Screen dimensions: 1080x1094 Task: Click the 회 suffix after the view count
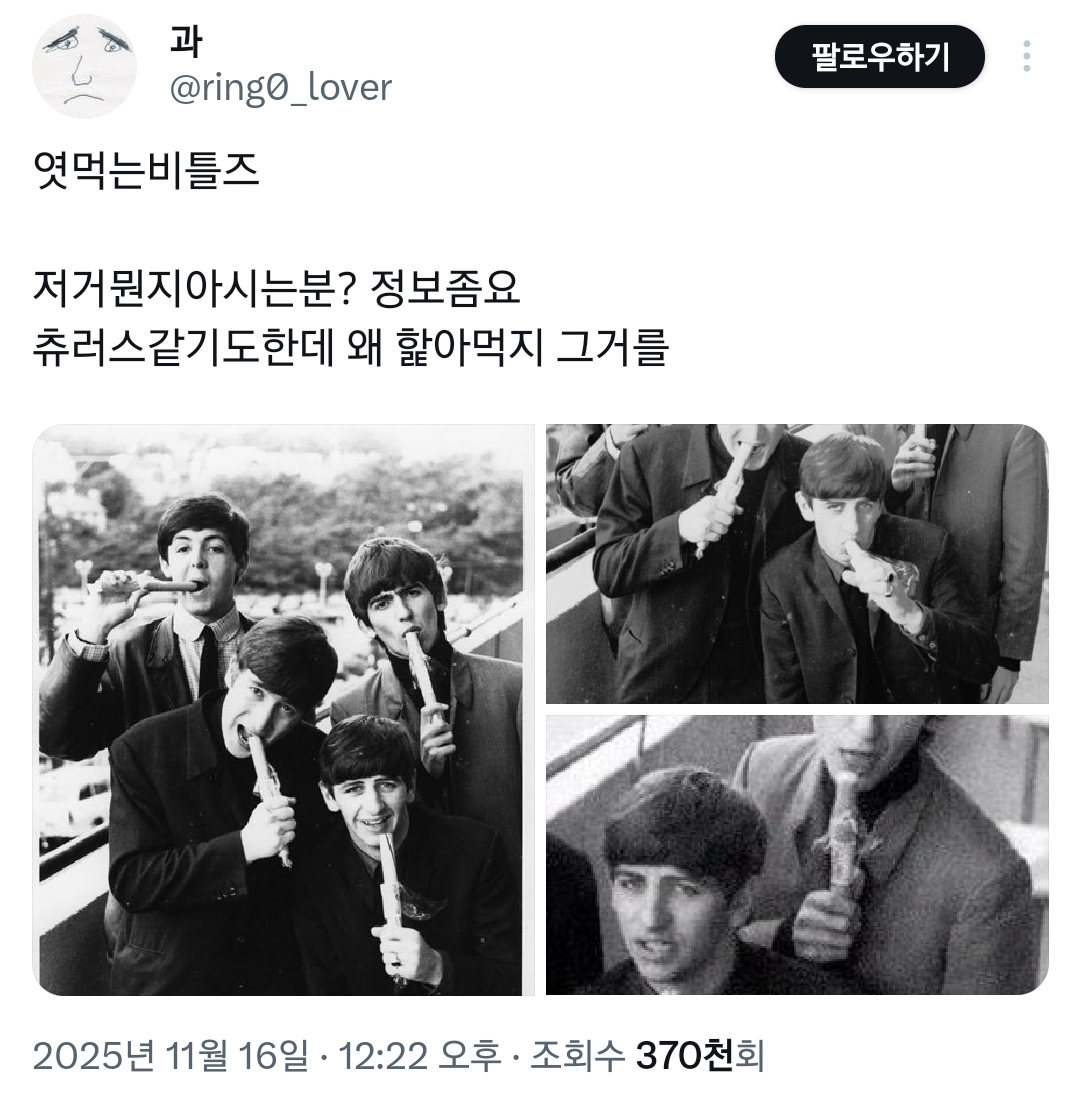pyautogui.click(x=750, y=1056)
